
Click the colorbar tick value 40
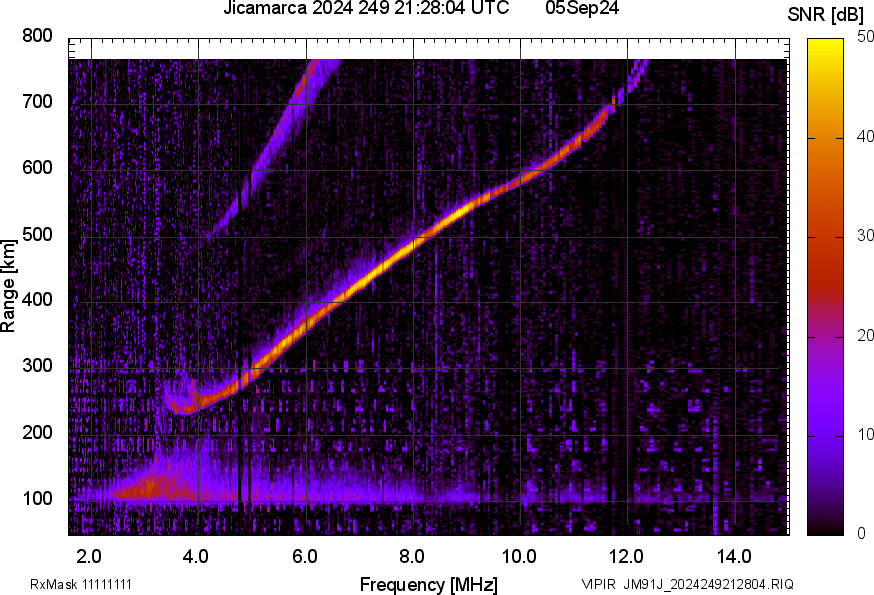[x=865, y=137]
